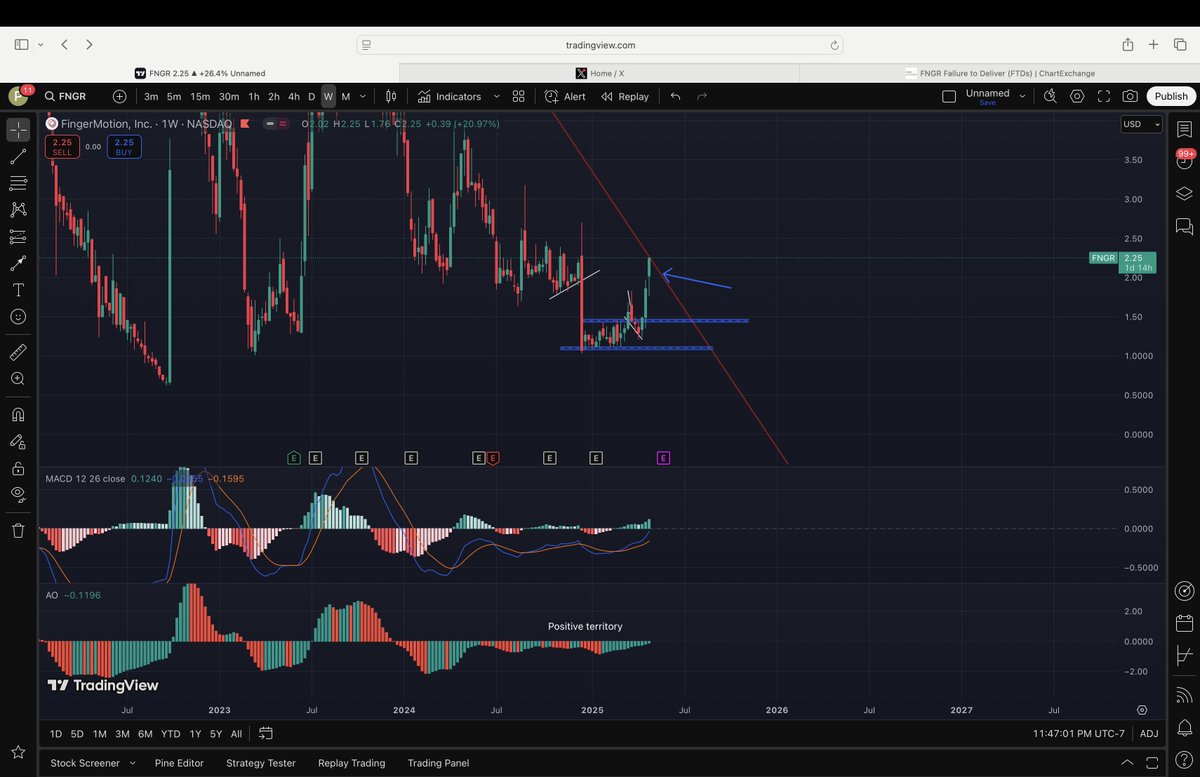1200x777 pixels.
Task: Open the Trading Panel tab
Action: (439, 763)
